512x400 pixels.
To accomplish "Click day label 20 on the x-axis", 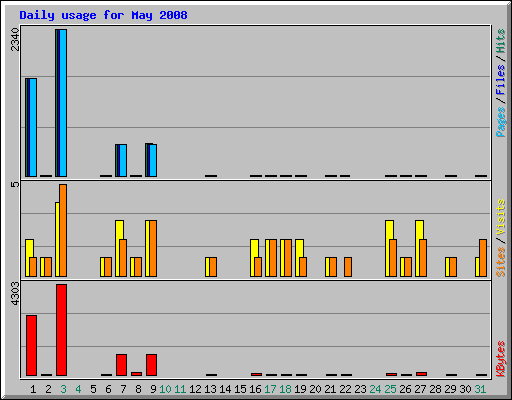I will point(315,389).
